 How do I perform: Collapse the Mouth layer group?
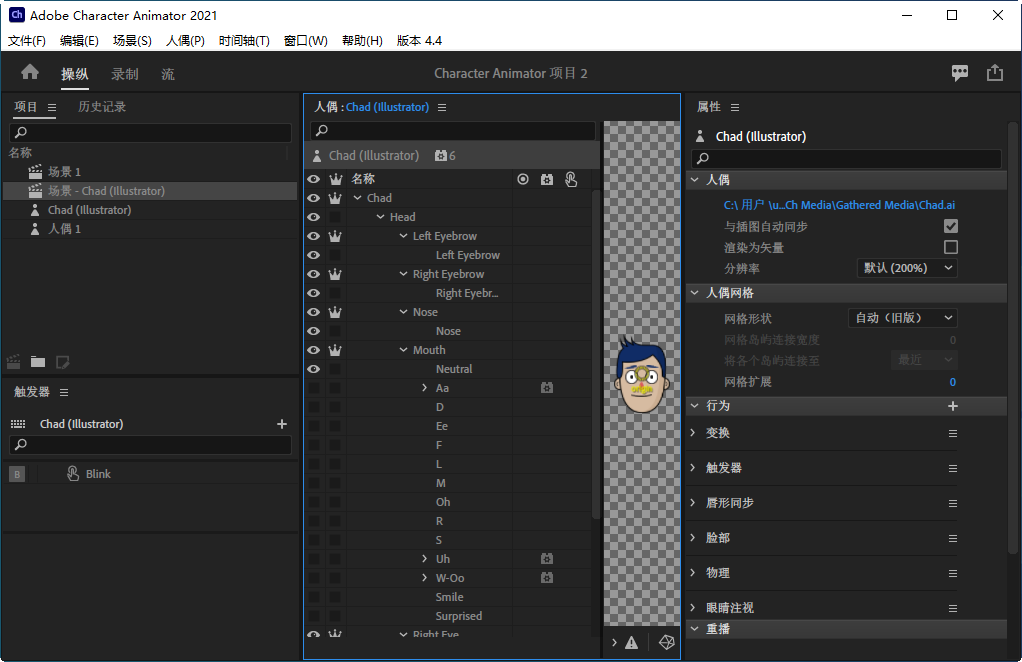coord(405,349)
